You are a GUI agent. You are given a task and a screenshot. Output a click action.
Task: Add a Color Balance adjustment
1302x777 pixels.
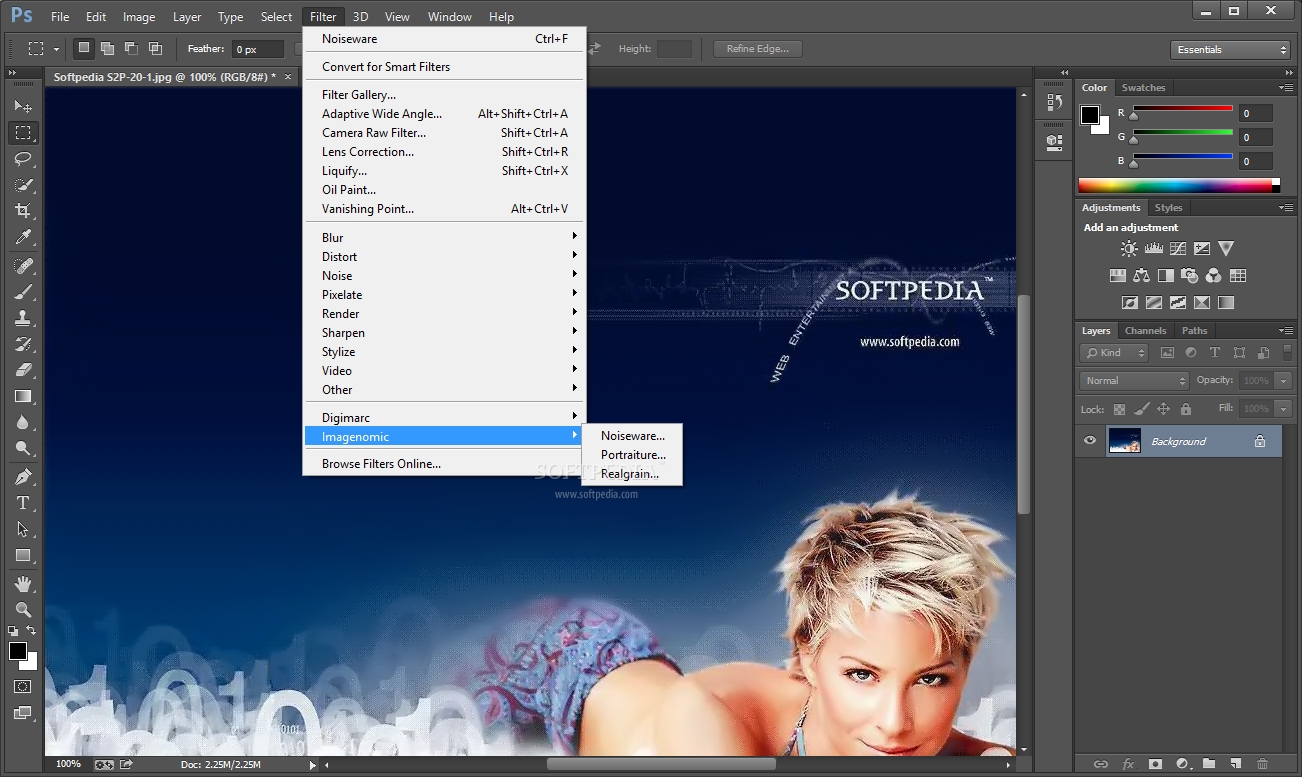(x=1141, y=275)
